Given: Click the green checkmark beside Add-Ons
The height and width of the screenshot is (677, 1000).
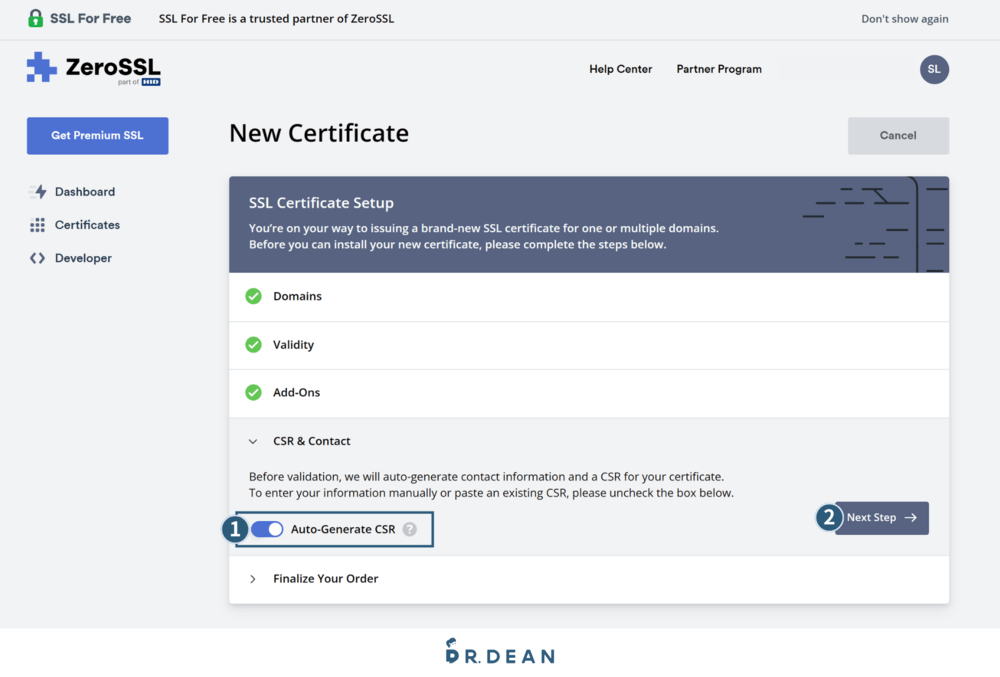Looking at the screenshot, I should click(x=253, y=392).
